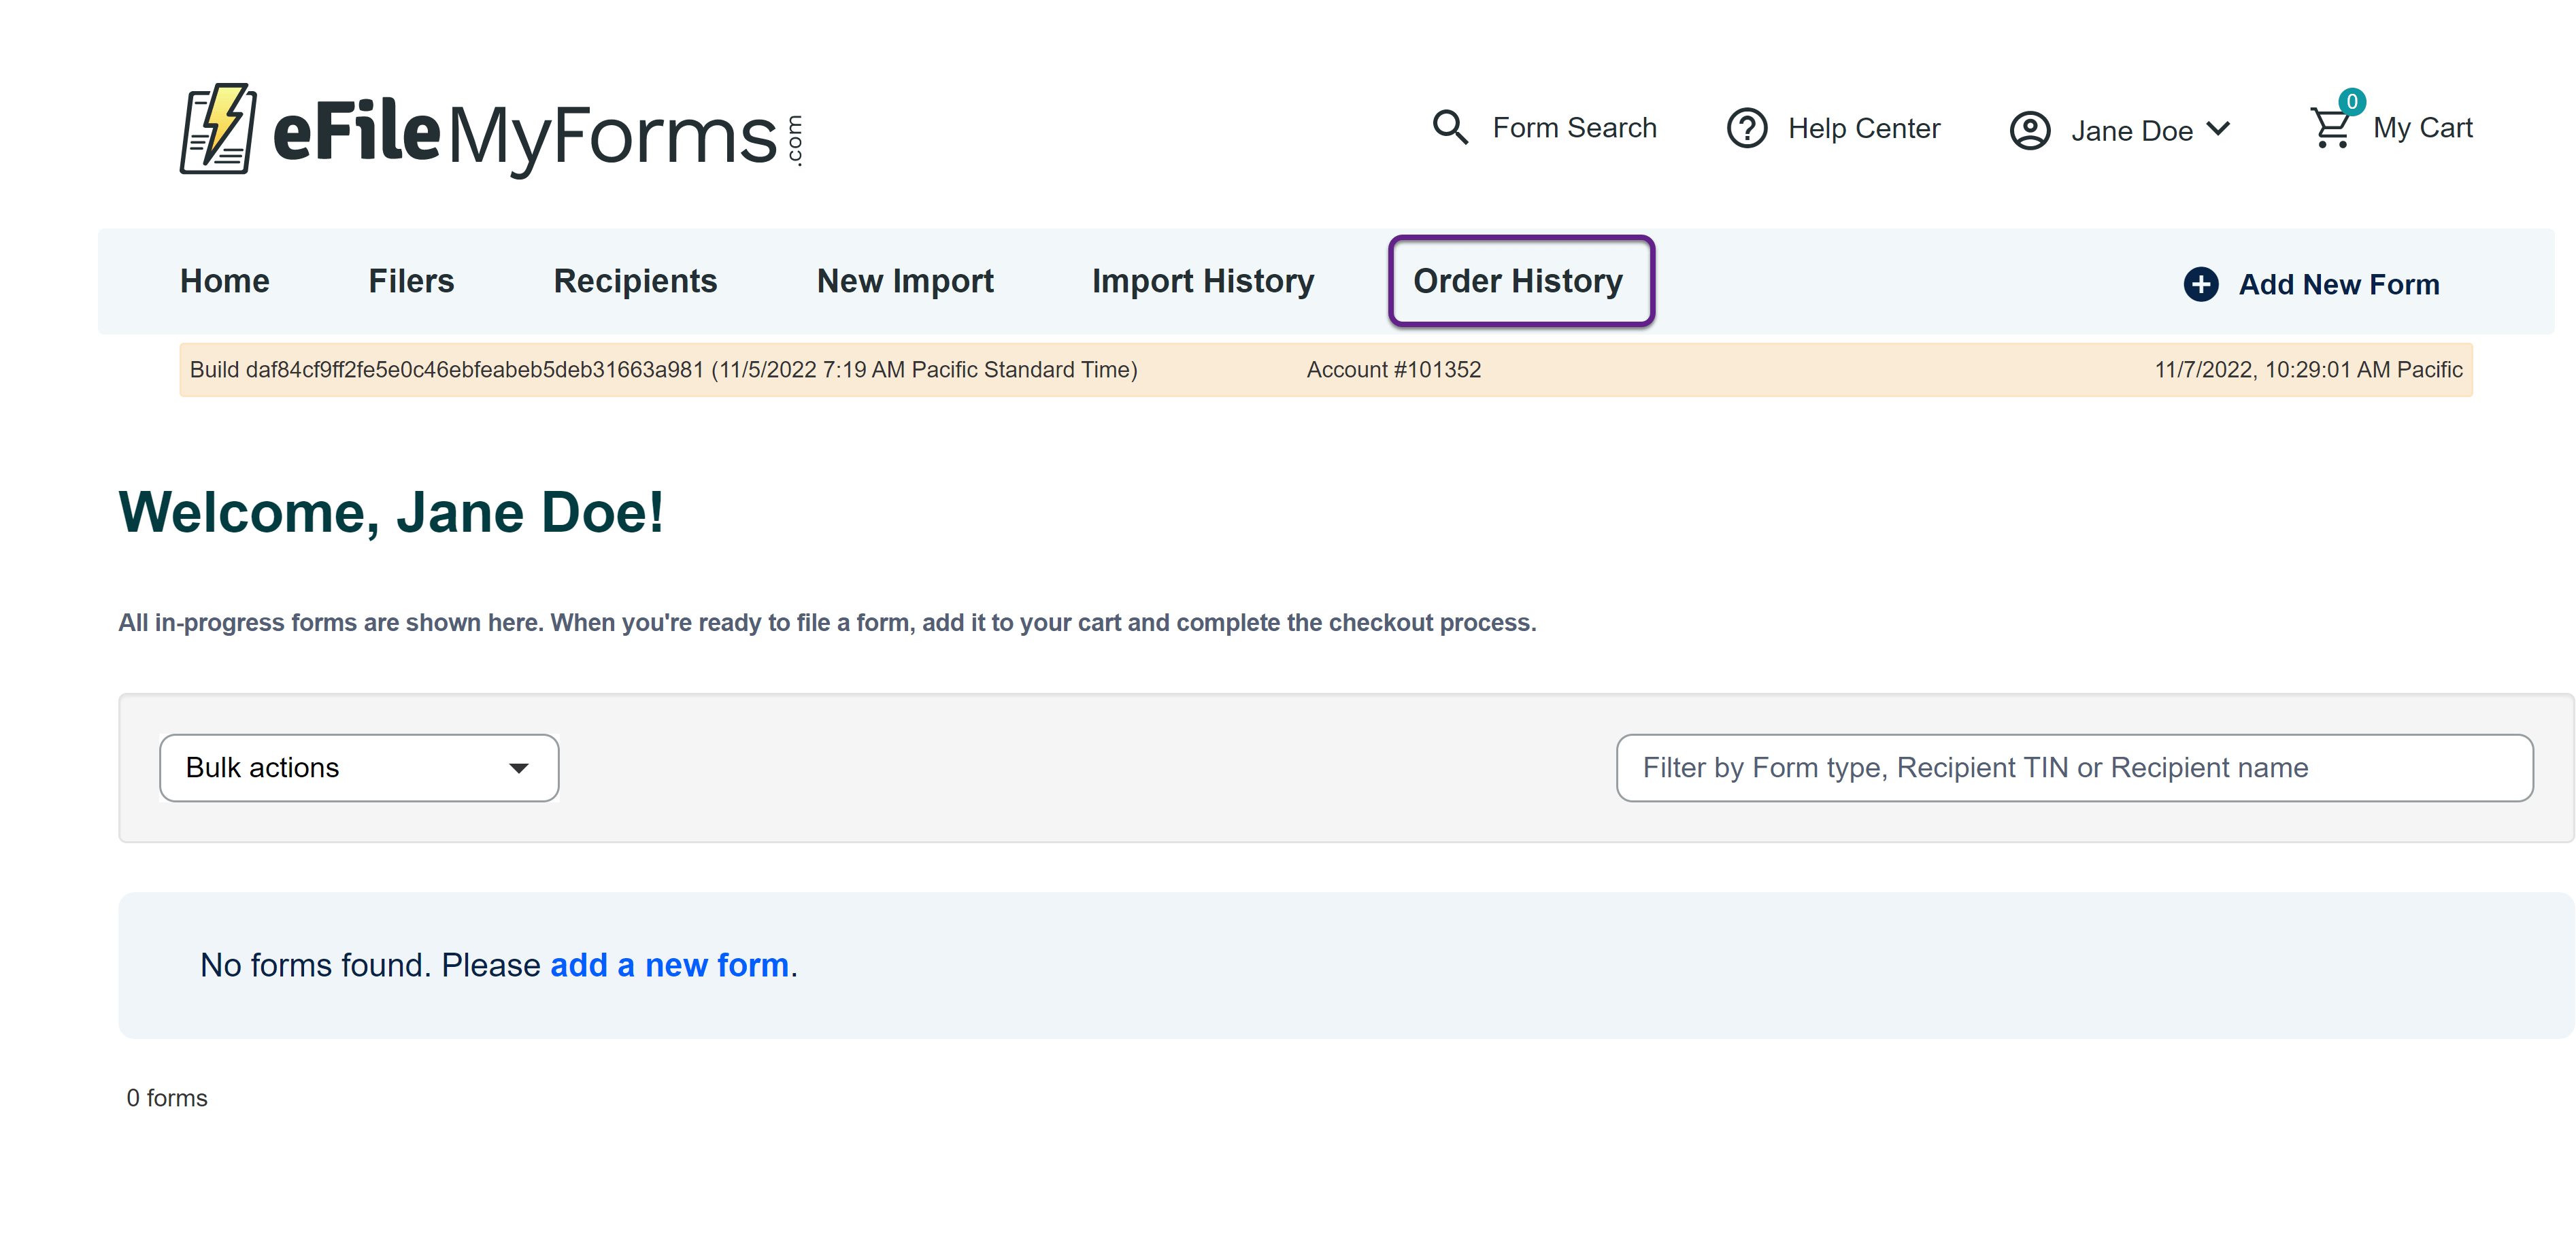2576x1241 pixels.
Task: Select the Order History tab
Action: [x=1517, y=281]
